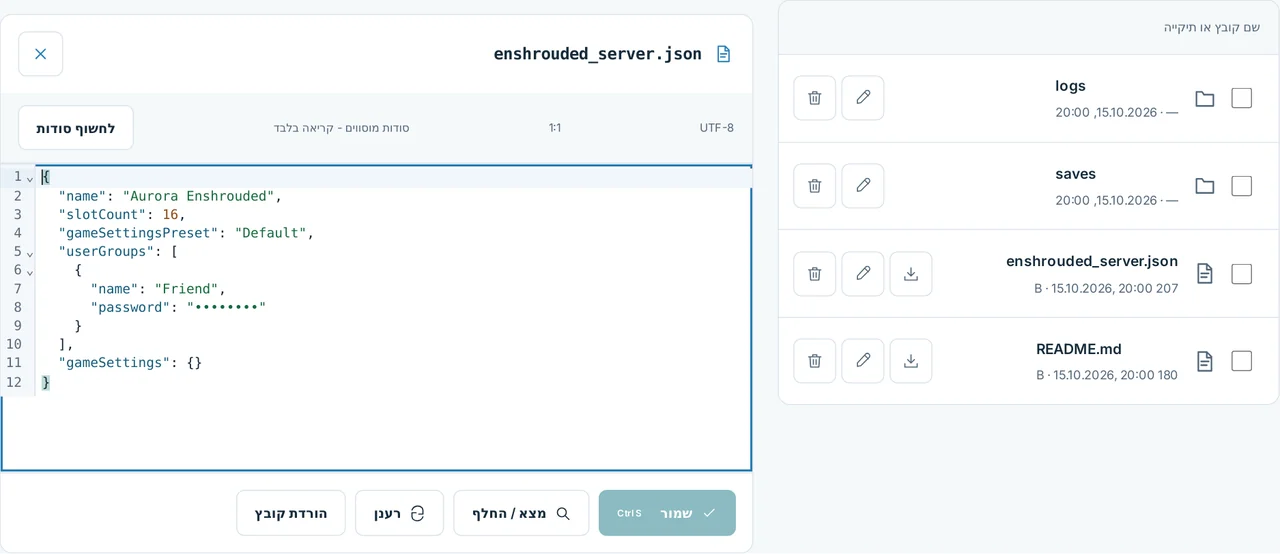Select the saves folder checkbox
1280x554 pixels.
pos(1242,186)
